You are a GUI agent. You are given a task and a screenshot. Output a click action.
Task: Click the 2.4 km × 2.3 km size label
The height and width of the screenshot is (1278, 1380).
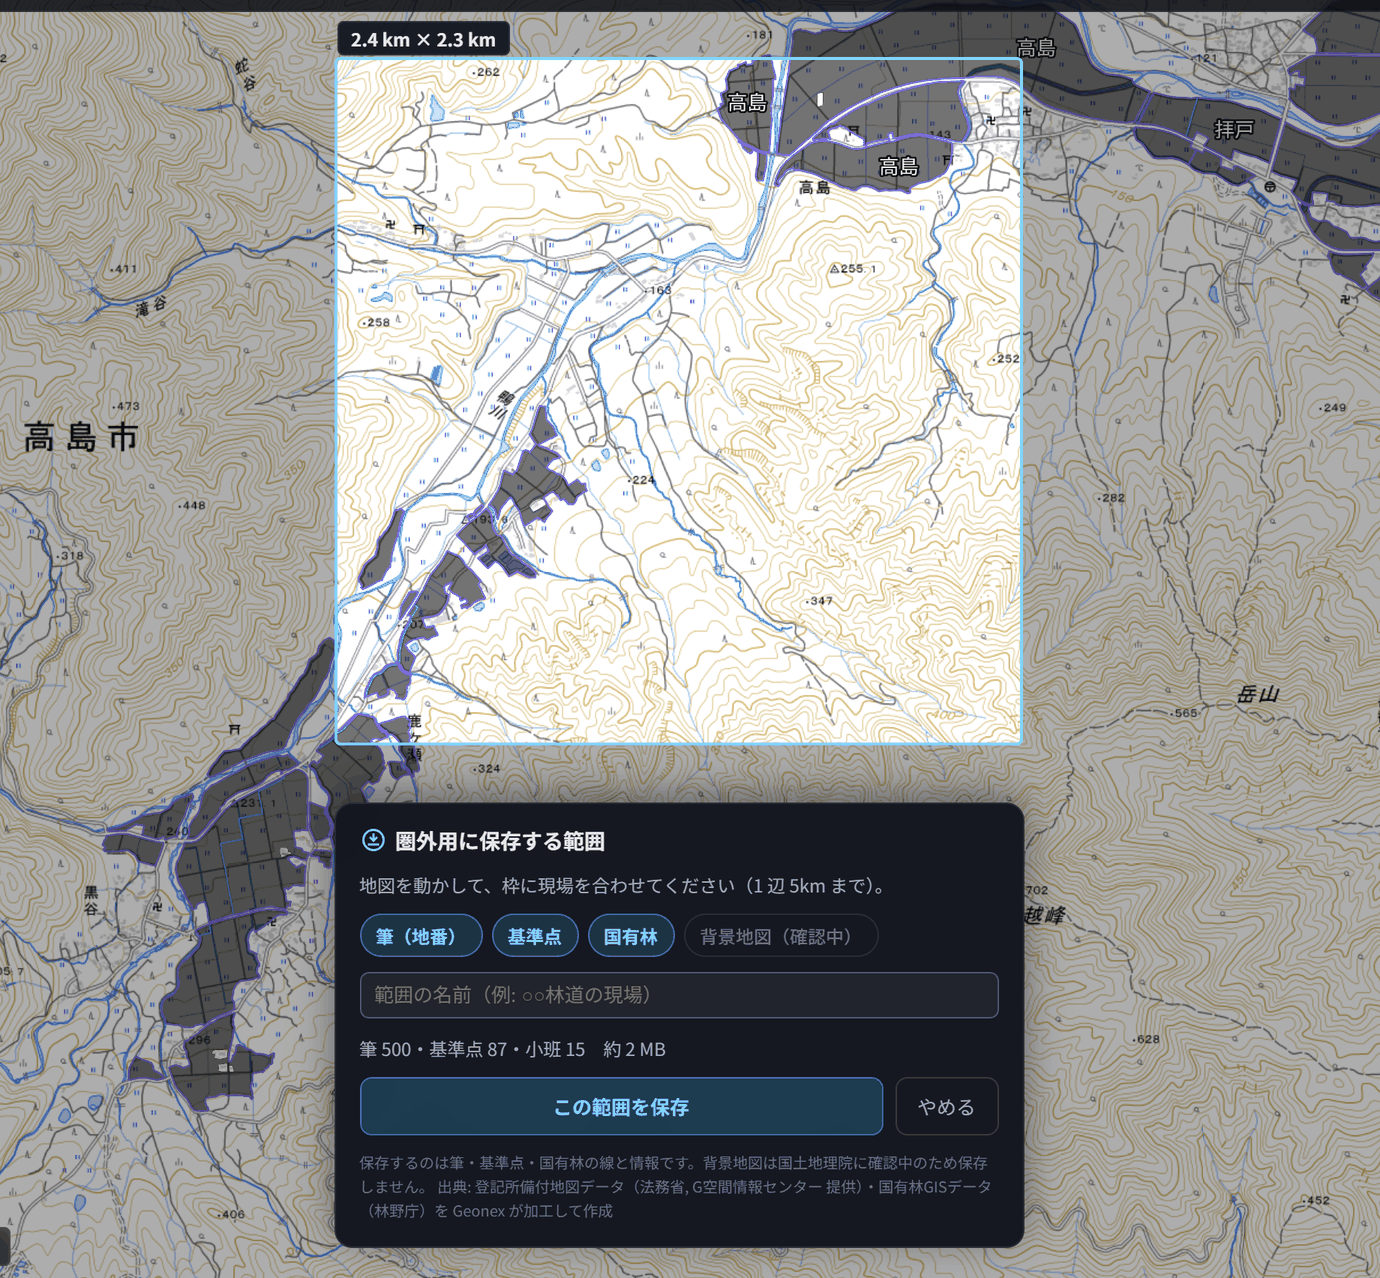coord(423,40)
